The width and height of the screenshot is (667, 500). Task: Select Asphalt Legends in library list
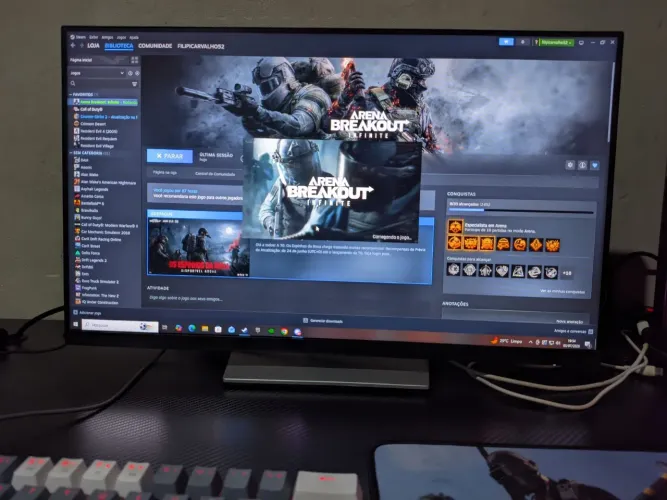pyautogui.click(x=91, y=189)
